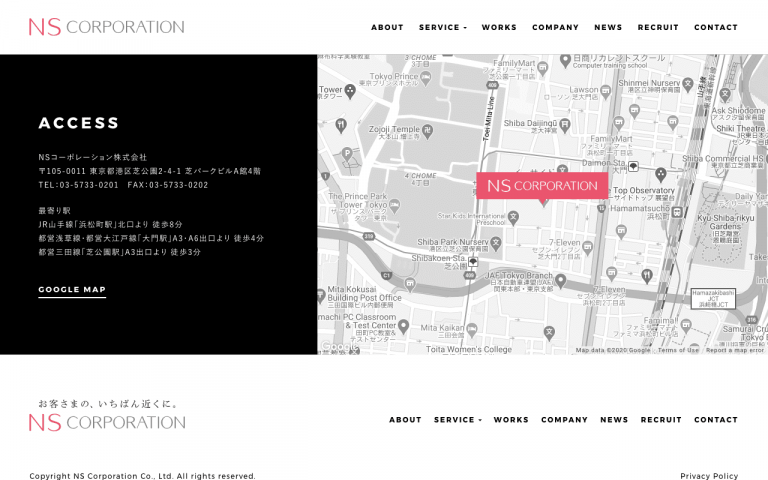Screen dimensions: 768x480
Task: Select the Prince Park Tower Tokyo pin
Action: tap(394, 204)
